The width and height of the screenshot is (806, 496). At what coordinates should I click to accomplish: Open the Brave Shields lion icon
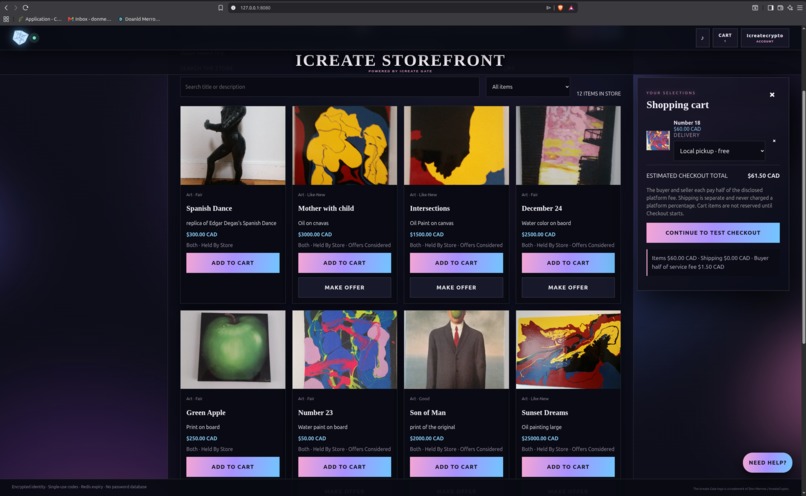560,8
